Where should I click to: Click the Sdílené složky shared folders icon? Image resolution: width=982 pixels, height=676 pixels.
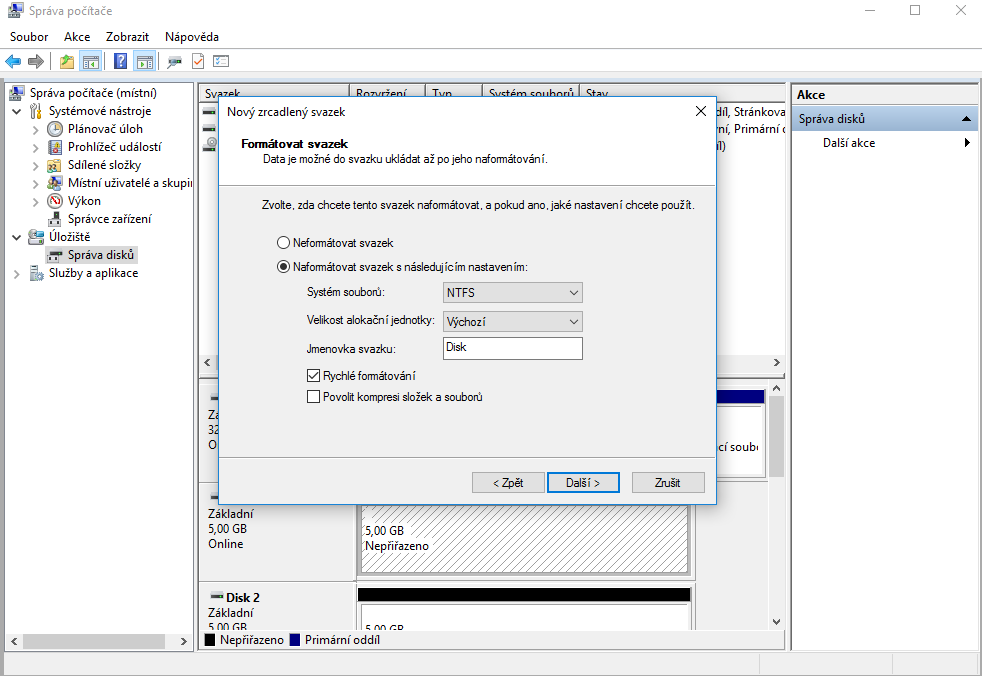55,165
